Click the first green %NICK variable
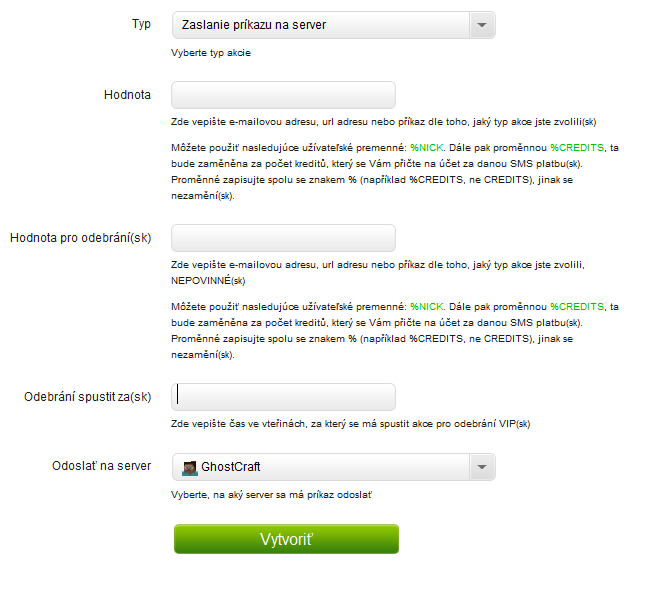The height and width of the screenshot is (590, 646). point(427,148)
